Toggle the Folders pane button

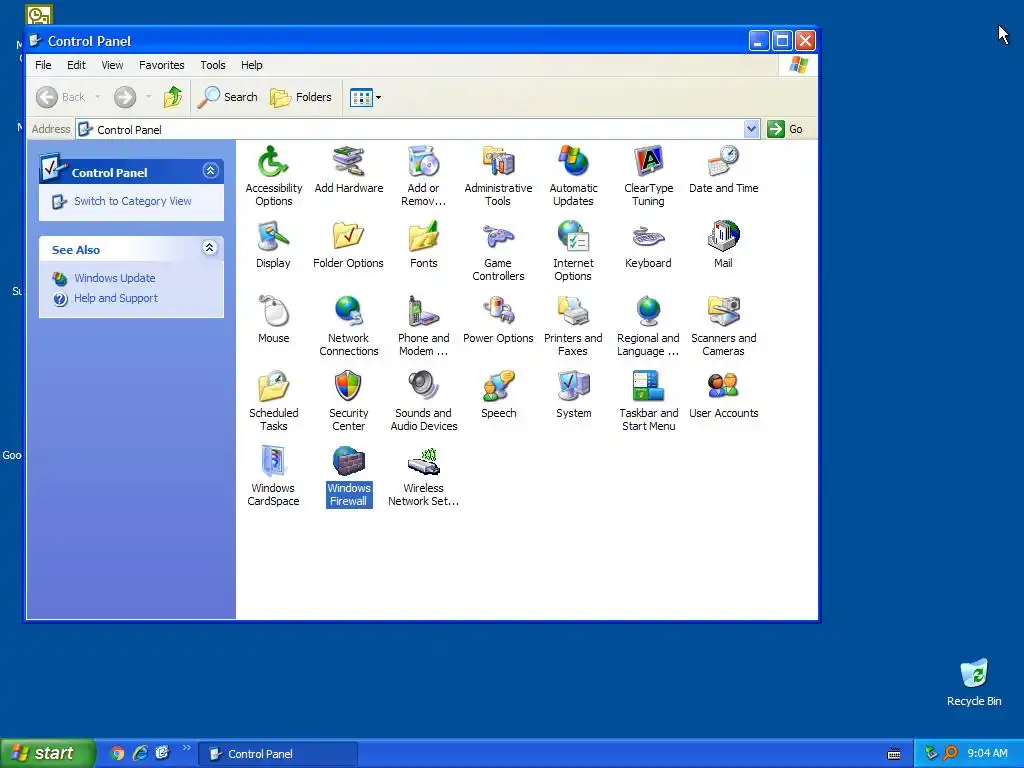click(x=301, y=97)
